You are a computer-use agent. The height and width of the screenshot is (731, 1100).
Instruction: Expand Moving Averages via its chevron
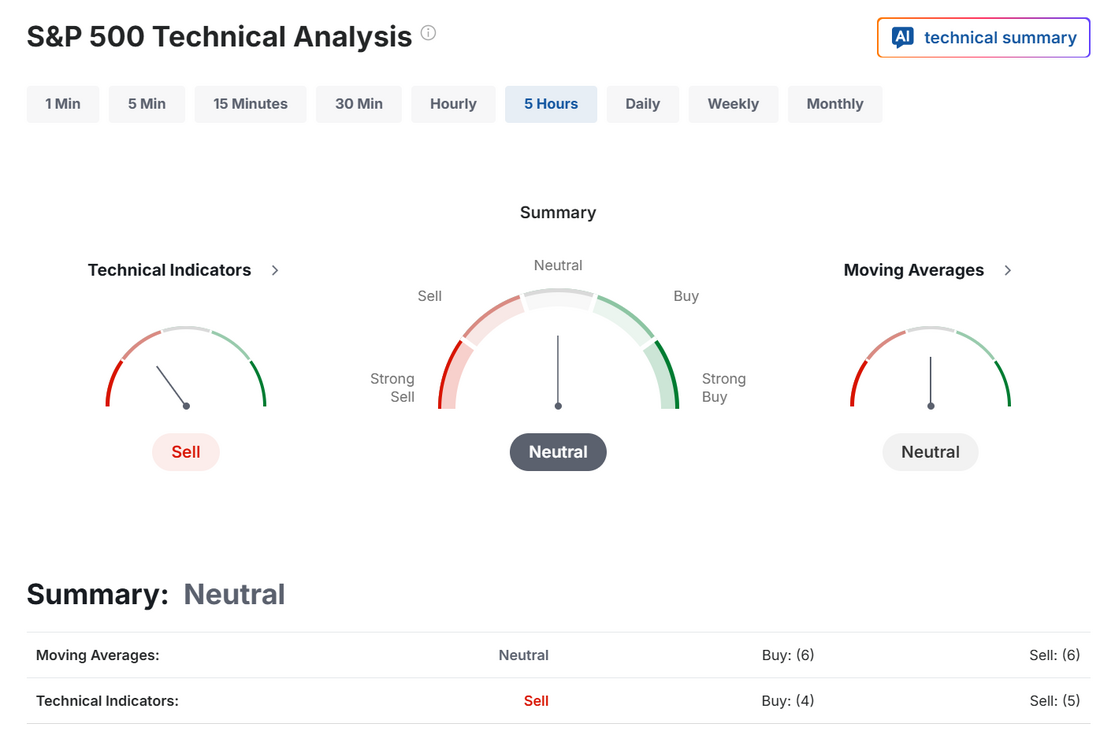(x=1007, y=270)
